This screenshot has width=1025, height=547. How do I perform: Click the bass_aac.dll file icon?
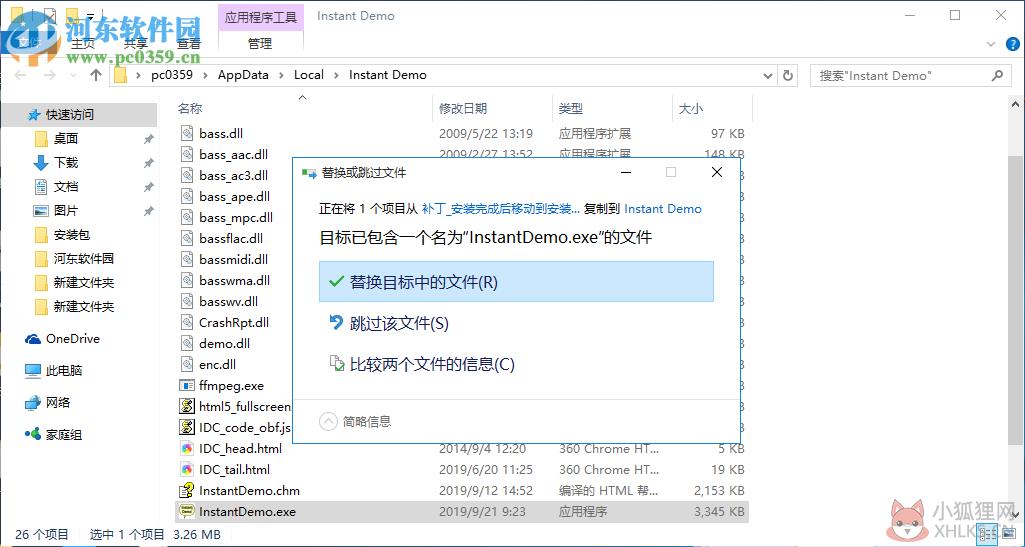pyautogui.click(x=187, y=154)
